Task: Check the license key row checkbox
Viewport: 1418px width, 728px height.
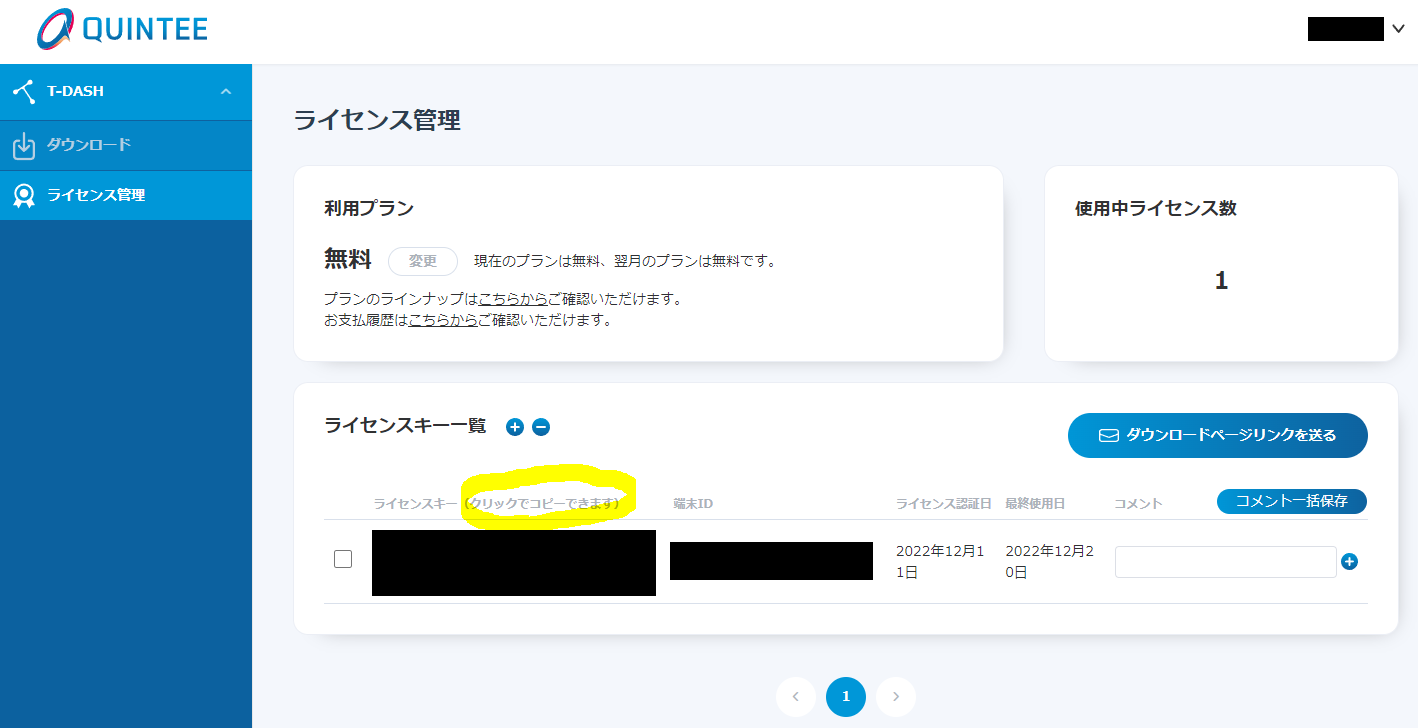Action: (x=343, y=559)
